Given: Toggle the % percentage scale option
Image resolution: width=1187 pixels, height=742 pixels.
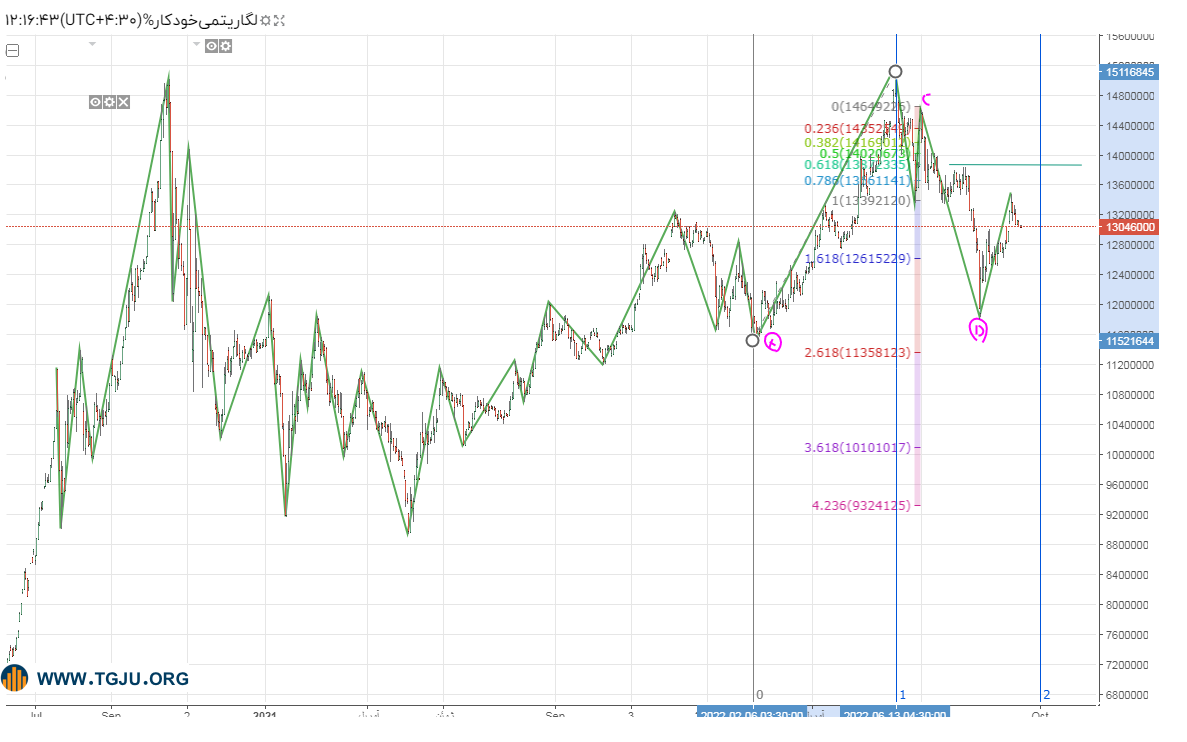Looking at the screenshot, I should point(148,20).
